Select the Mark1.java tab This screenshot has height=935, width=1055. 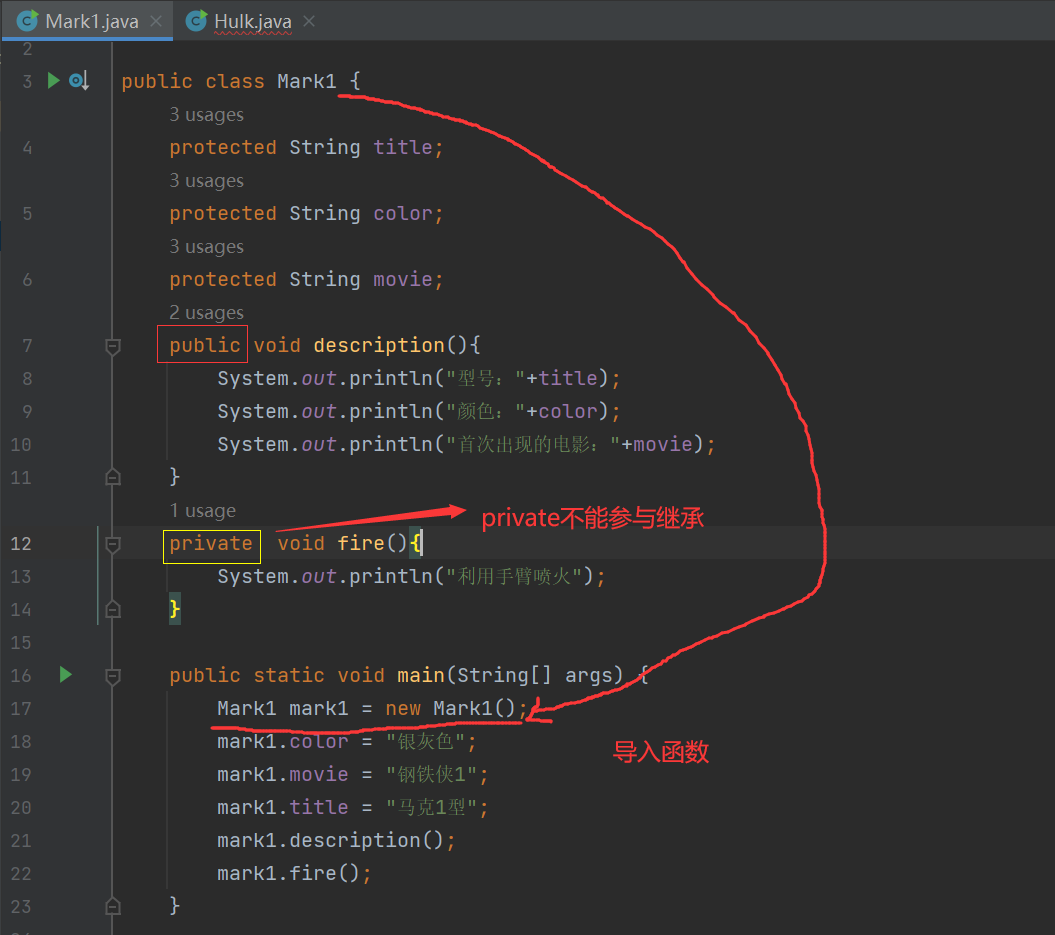coord(90,21)
